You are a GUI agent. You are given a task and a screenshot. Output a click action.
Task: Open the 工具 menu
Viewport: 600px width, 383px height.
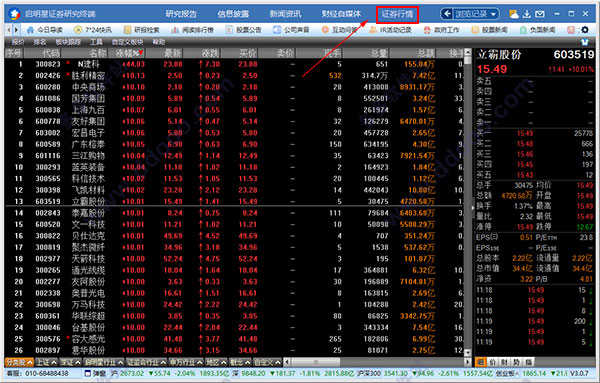(96, 42)
